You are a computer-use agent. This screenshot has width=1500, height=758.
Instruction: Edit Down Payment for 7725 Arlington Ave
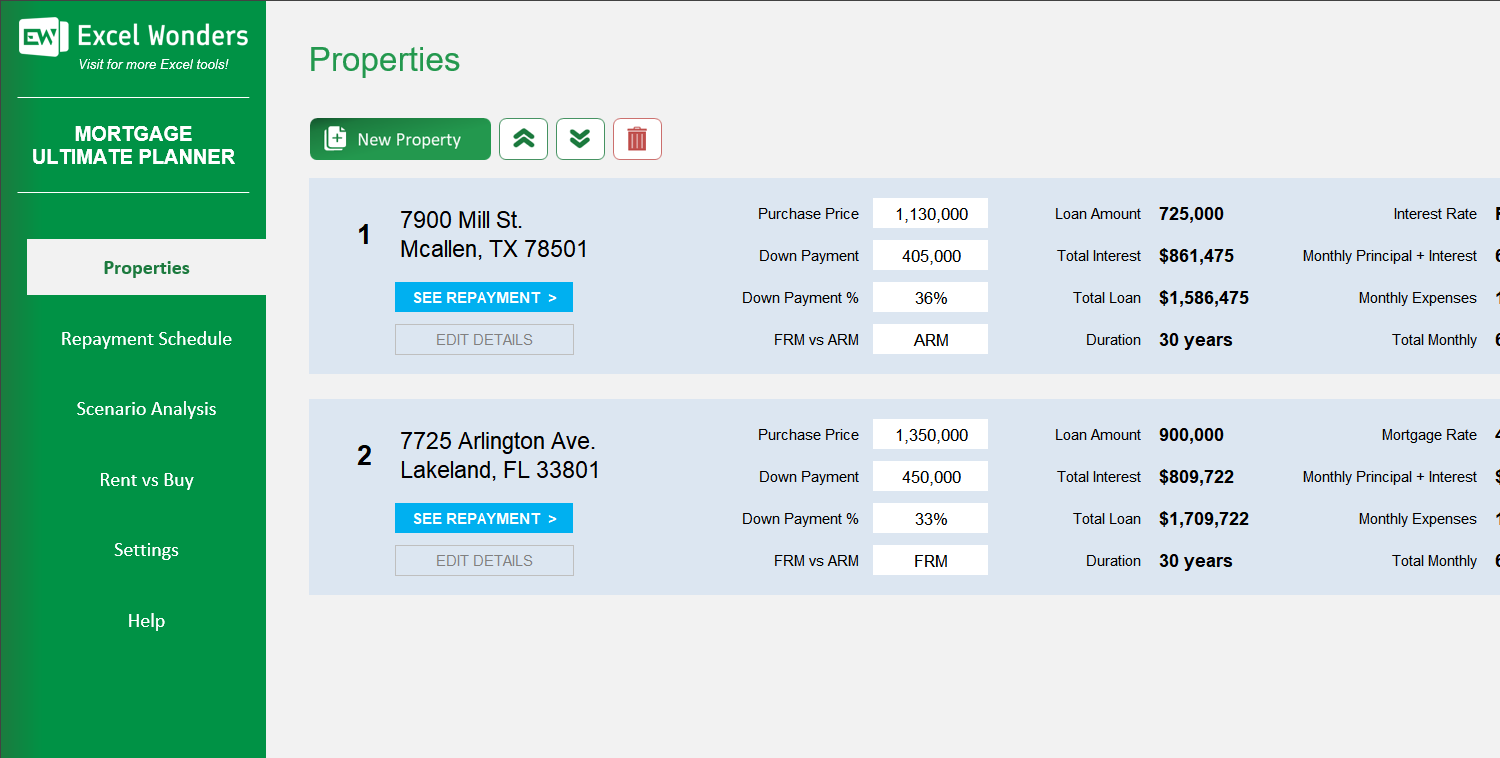[929, 476]
